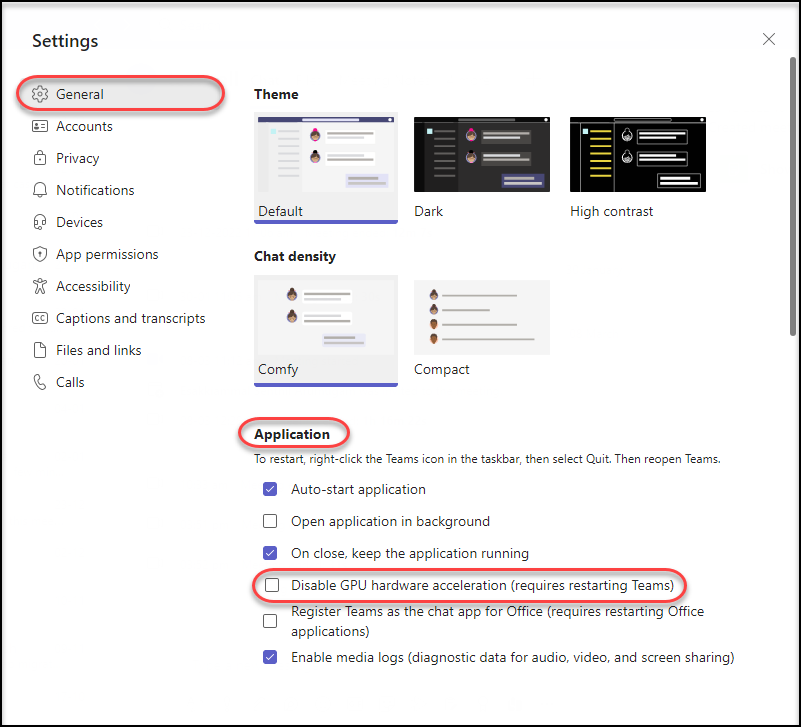
Task: Enable Disable GPU hardware acceleration
Action: click(x=270, y=585)
